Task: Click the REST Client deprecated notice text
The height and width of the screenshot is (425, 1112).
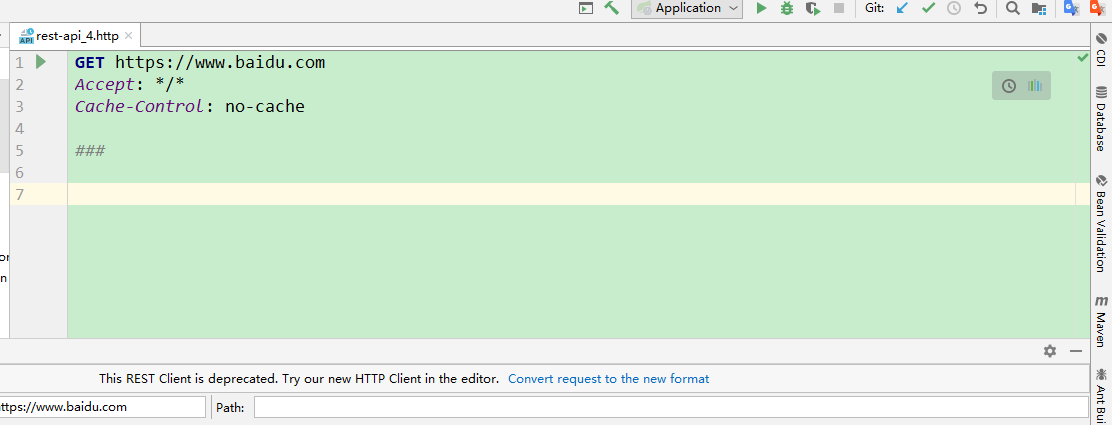Action: pos(299,379)
